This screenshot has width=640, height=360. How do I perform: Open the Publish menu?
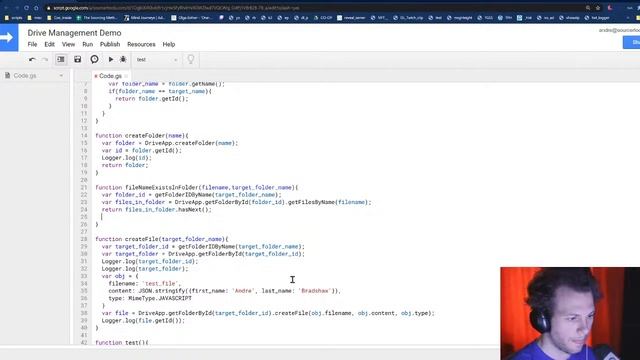pos(110,44)
